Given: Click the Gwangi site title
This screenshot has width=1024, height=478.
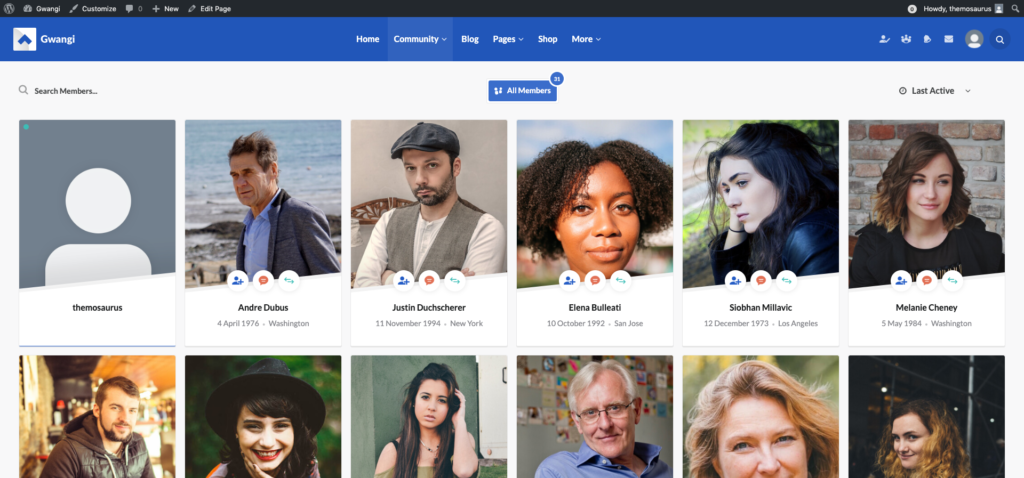Looking at the screenshot, I should (x=57, y=39).
